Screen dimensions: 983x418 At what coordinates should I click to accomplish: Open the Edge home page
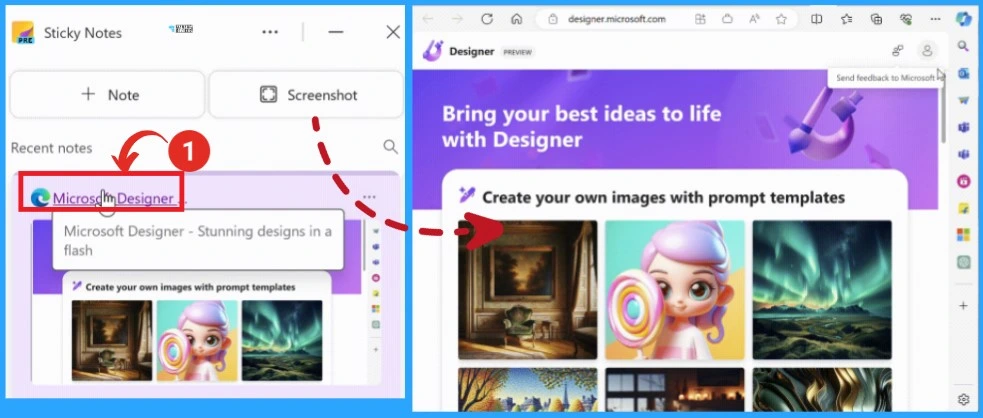coord(517,19)
